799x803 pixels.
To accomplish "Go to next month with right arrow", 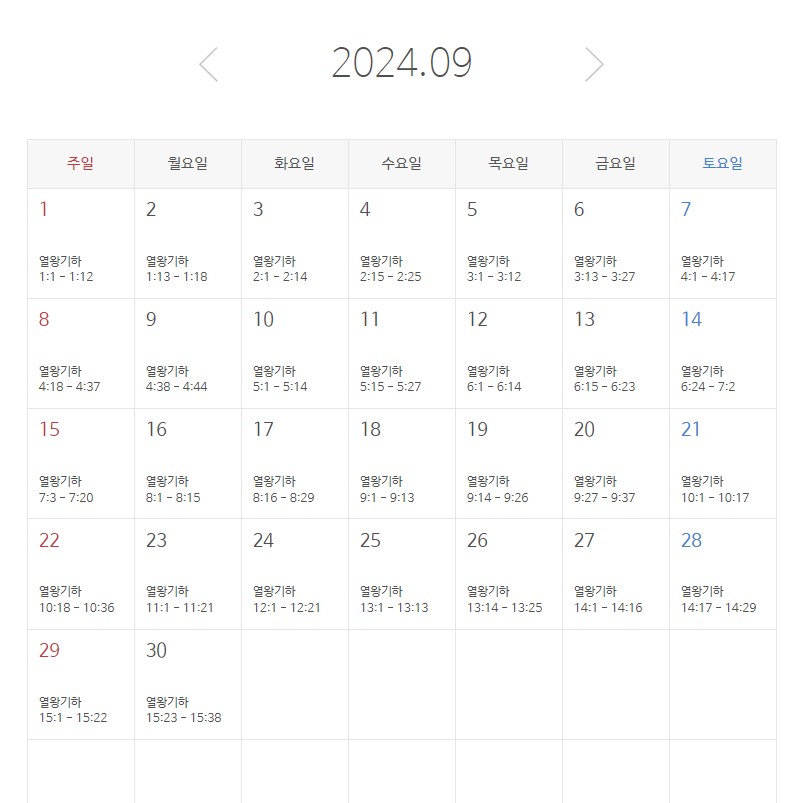I will 594,65.
